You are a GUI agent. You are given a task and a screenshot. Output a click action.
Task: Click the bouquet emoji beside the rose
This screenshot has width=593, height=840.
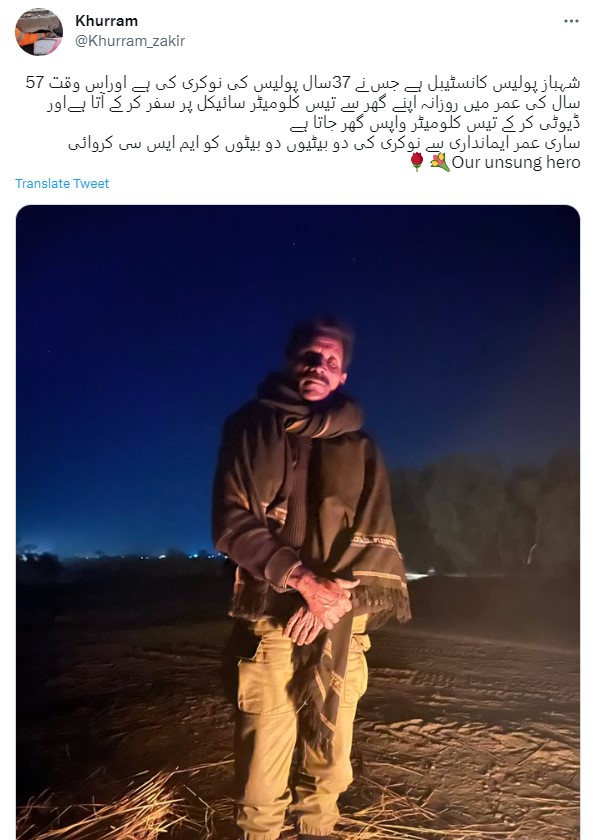click(x=439, y=161)
